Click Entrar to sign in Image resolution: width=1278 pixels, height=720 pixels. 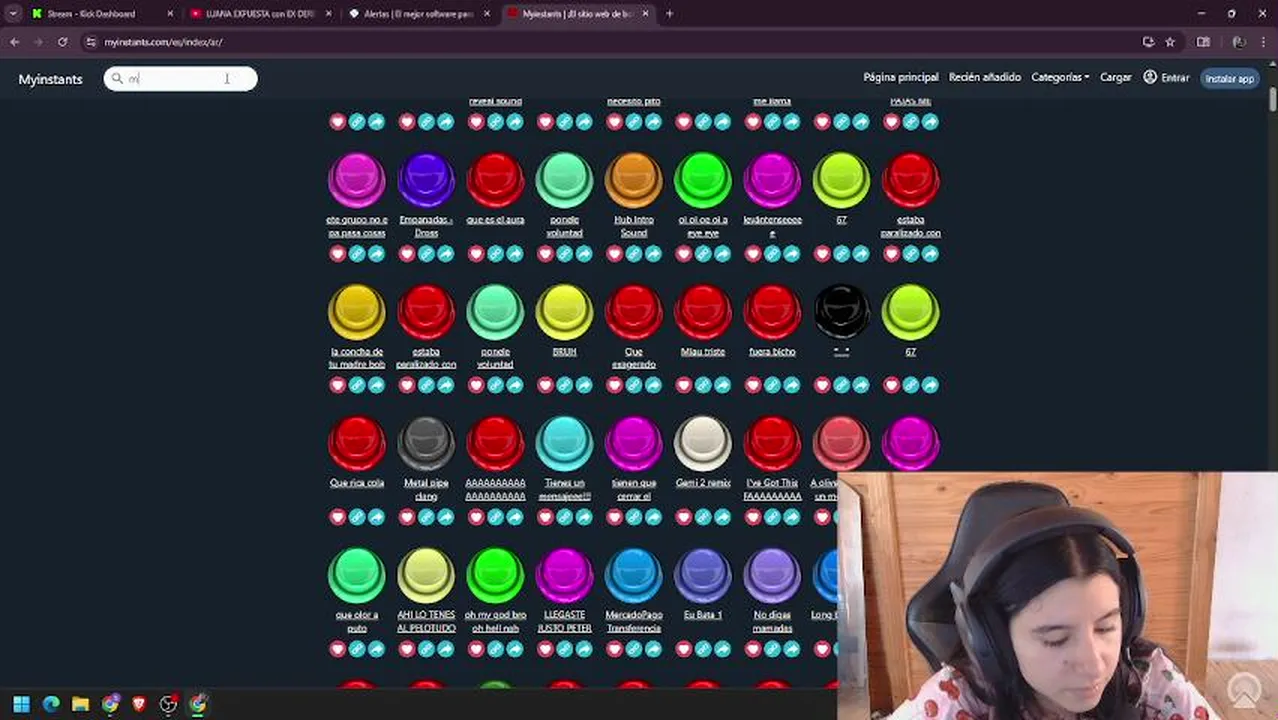point(1167,77)
